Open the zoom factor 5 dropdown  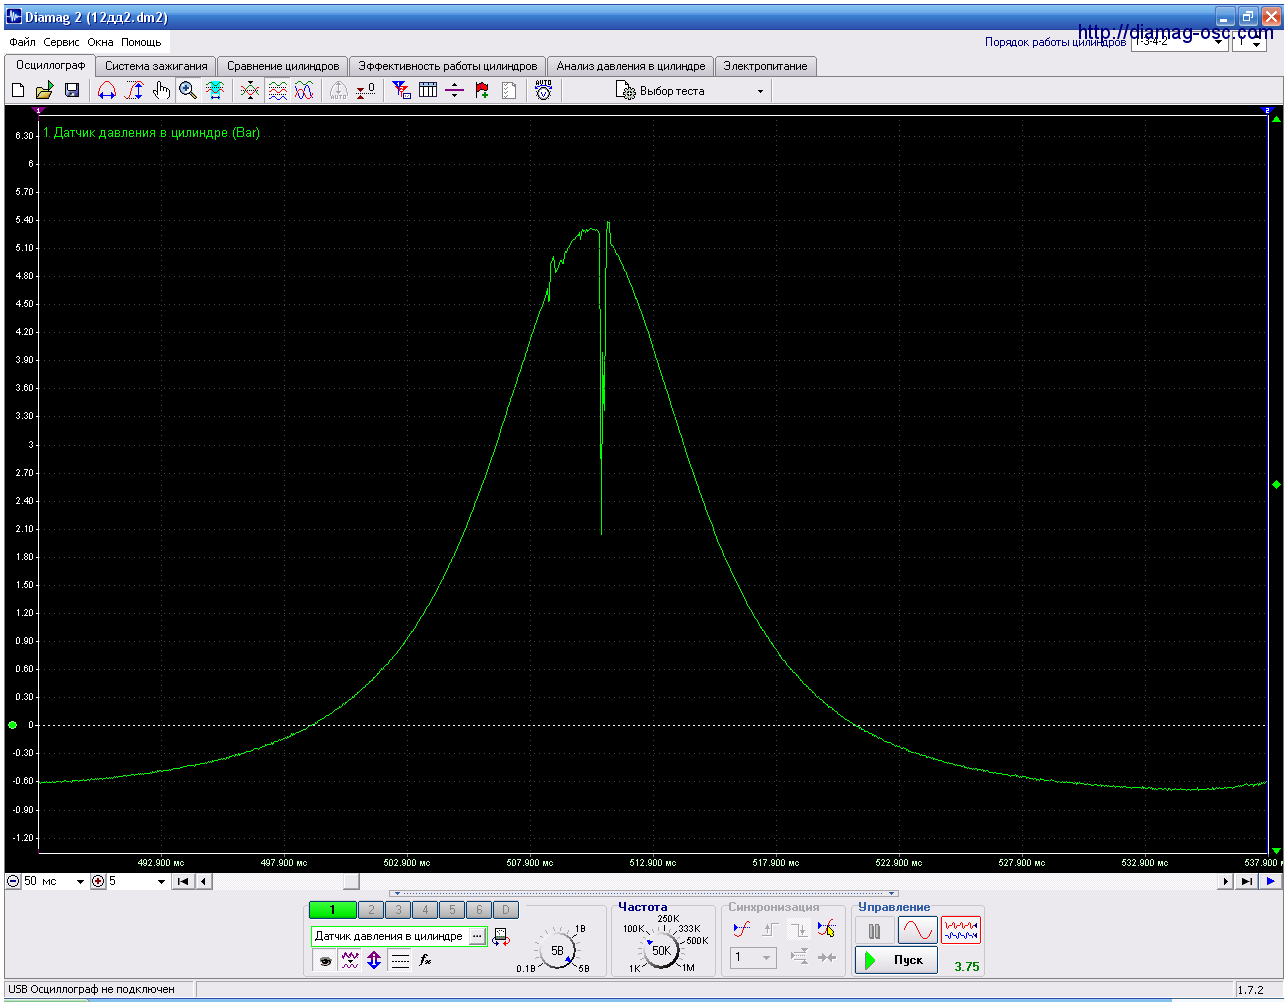(x=161, y=882)
